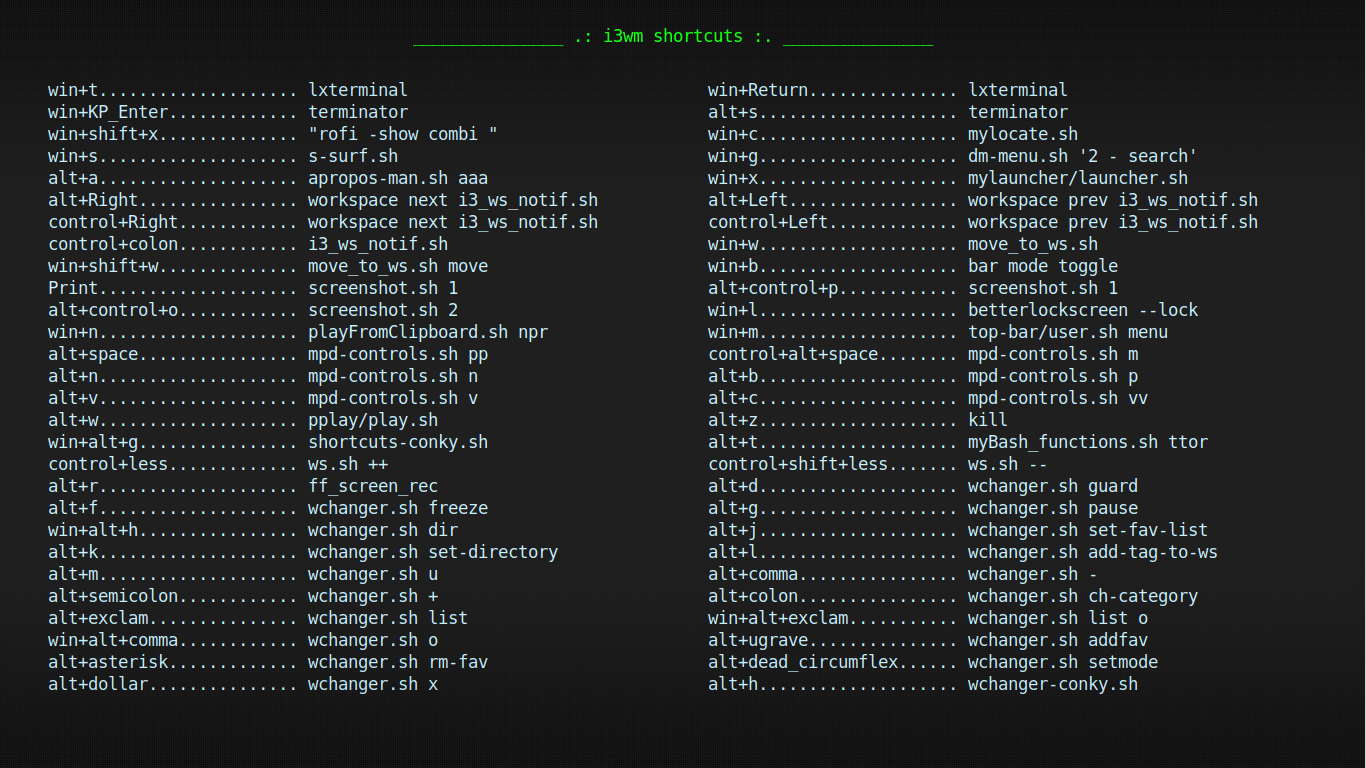Click 'wchanger.sh set-directory' command text
This screenshot has height=768, width=1366.
tap(433, 552)
